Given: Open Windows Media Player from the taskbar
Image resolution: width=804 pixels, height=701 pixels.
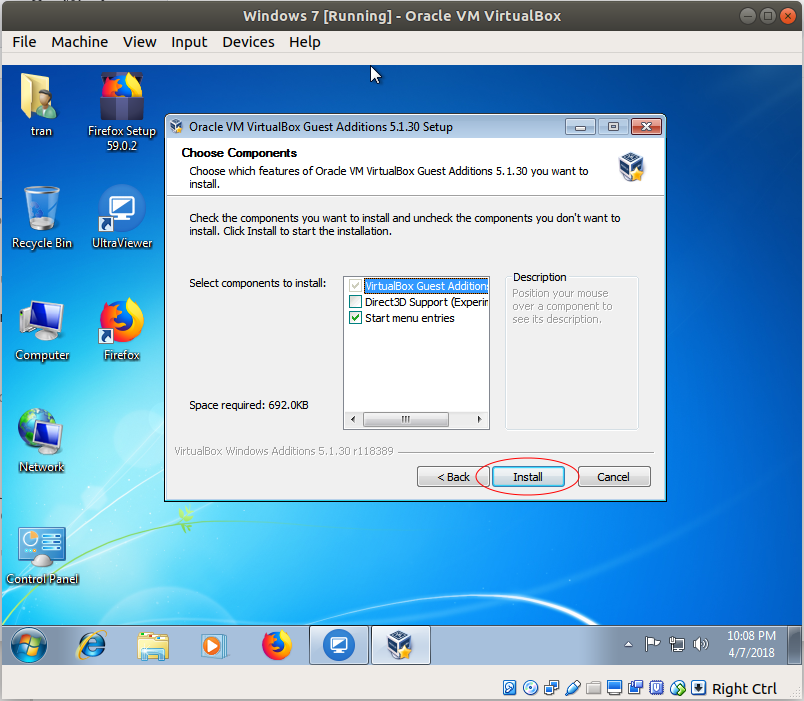Looking at the screenshot, I should coord(214,645).
